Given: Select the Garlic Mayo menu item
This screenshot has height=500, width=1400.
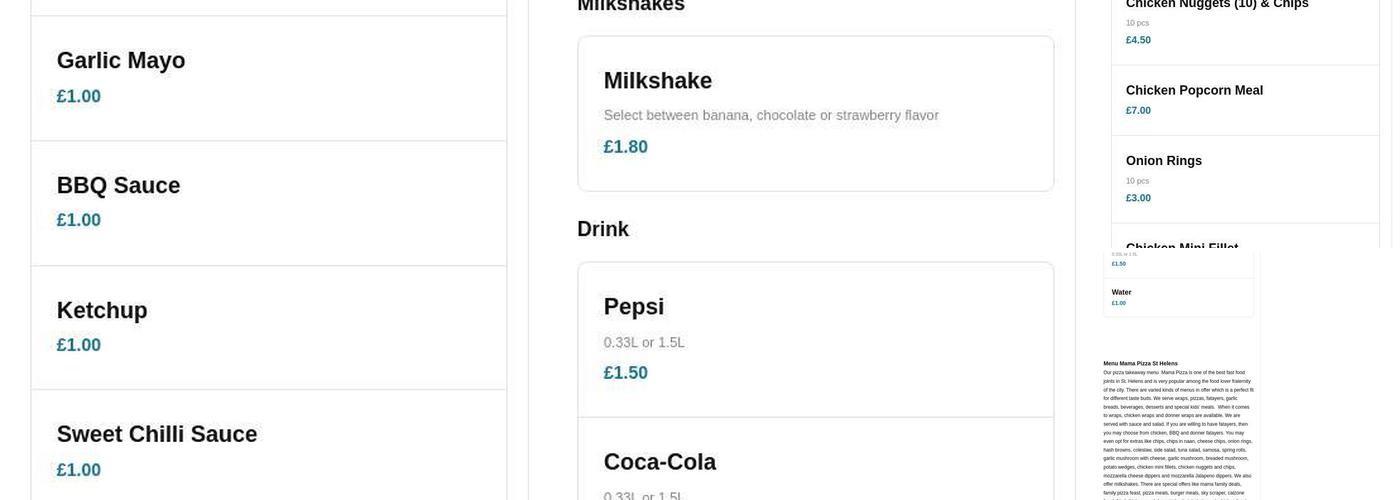Looking at the screenshot, I should pos(121,61).
